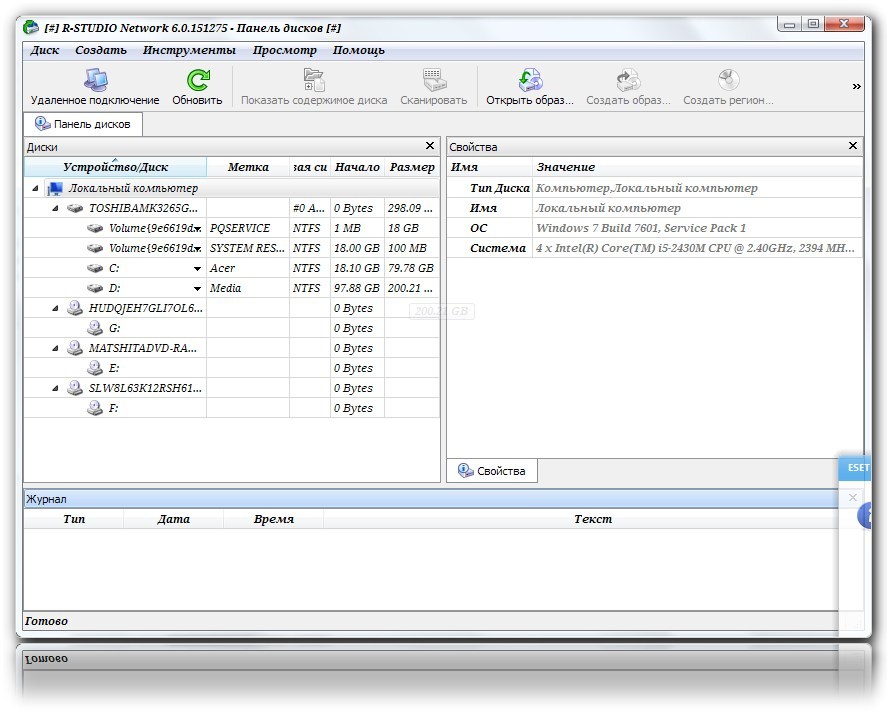Collapse the TOSHIBAMK3265G disk node
This screenshot has width=887, height=714.
click(56, 208)
